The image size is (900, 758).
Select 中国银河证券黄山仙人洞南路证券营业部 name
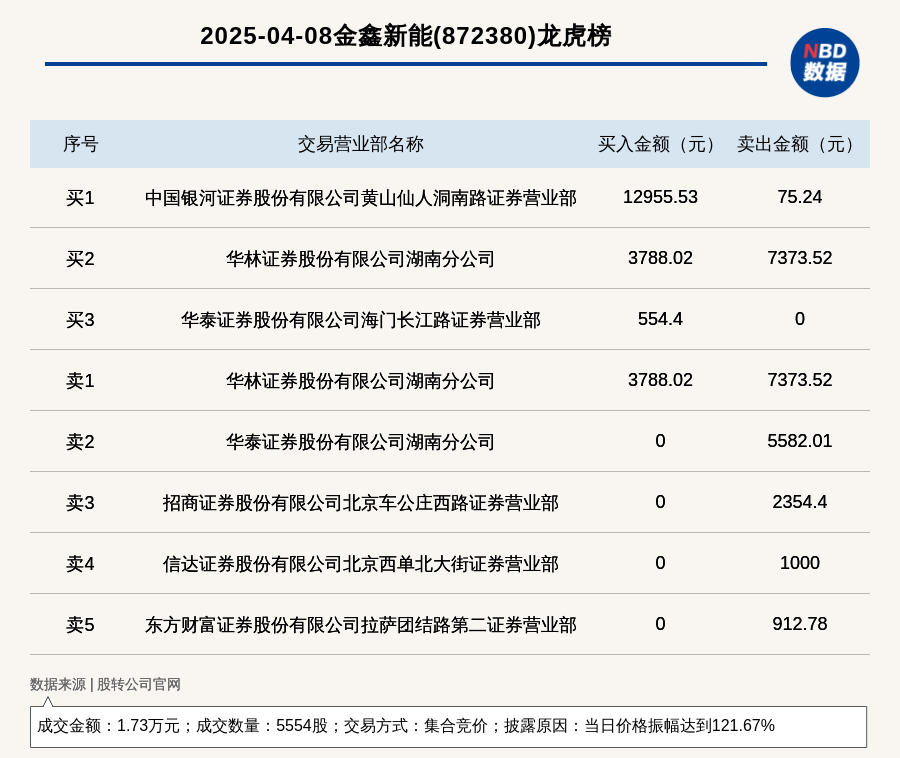point(360,198)
